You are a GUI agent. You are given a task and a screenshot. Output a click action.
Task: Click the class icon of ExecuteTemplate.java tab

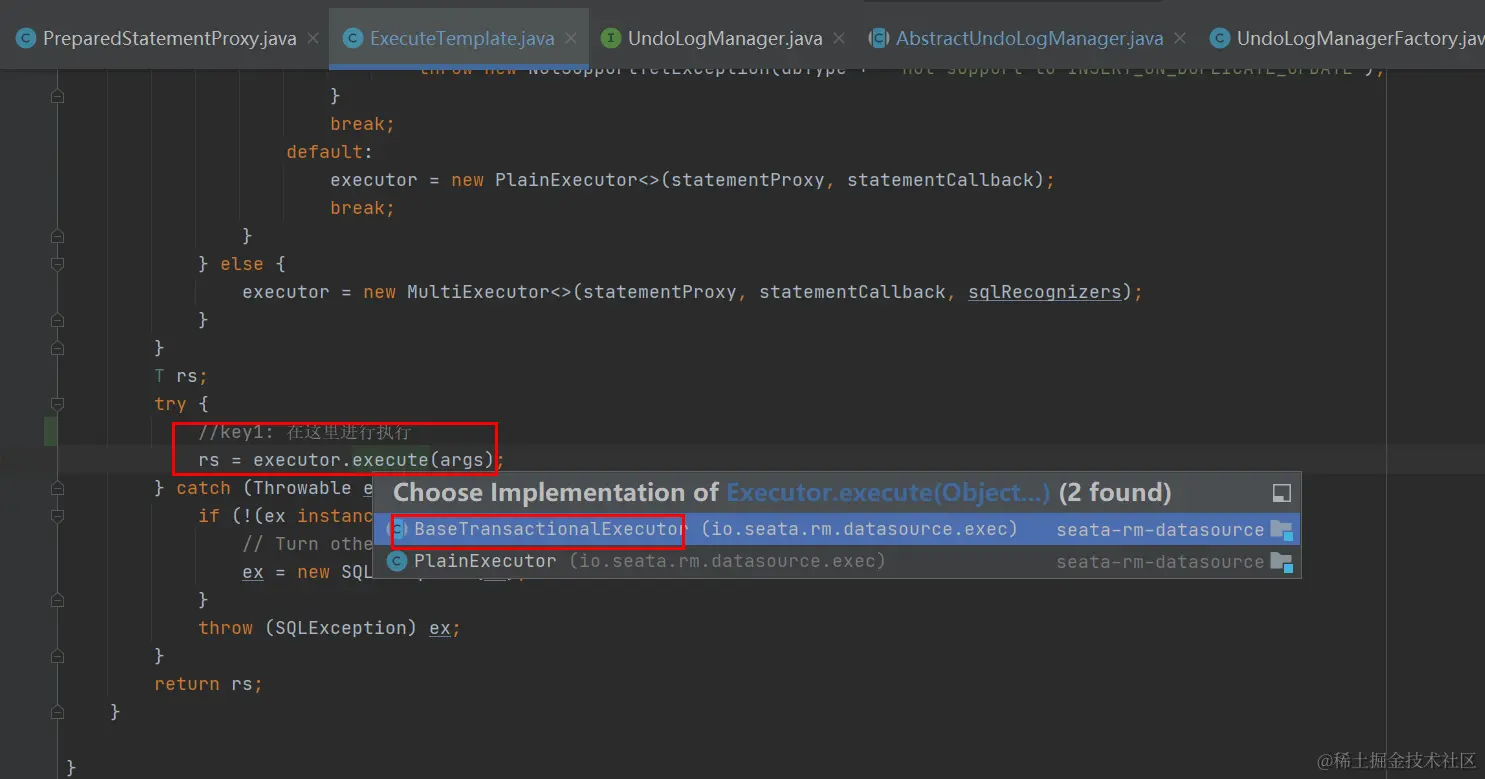coord(352,39)
